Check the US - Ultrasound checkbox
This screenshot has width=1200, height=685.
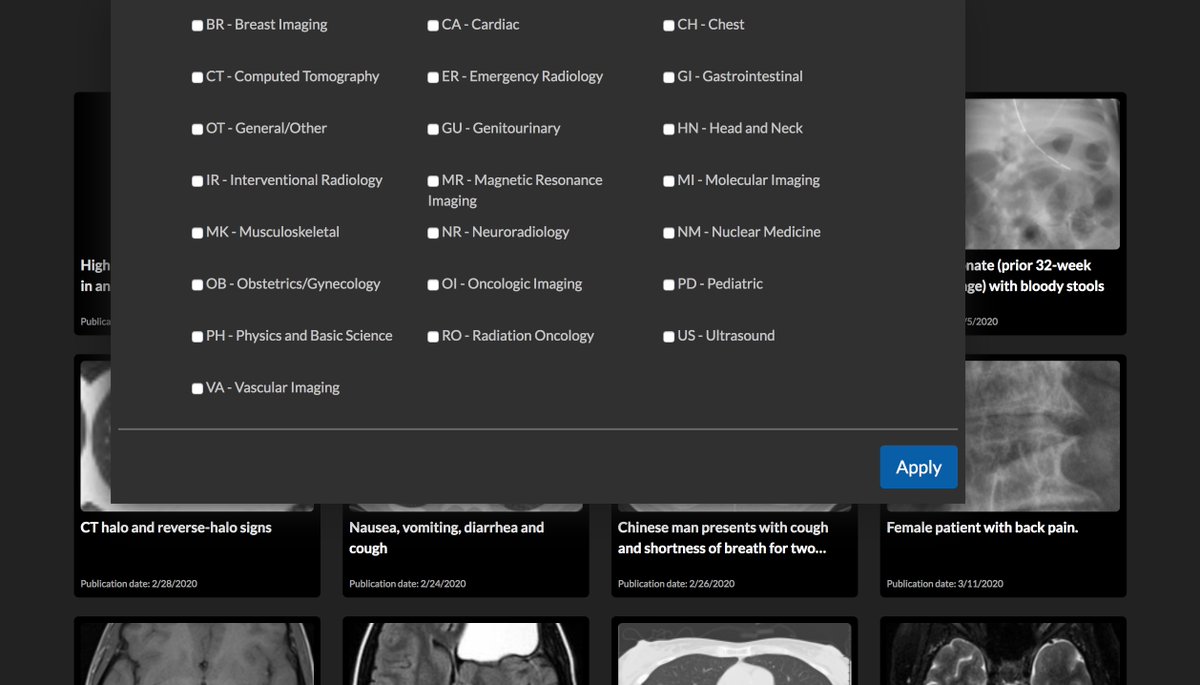[669, 337]
